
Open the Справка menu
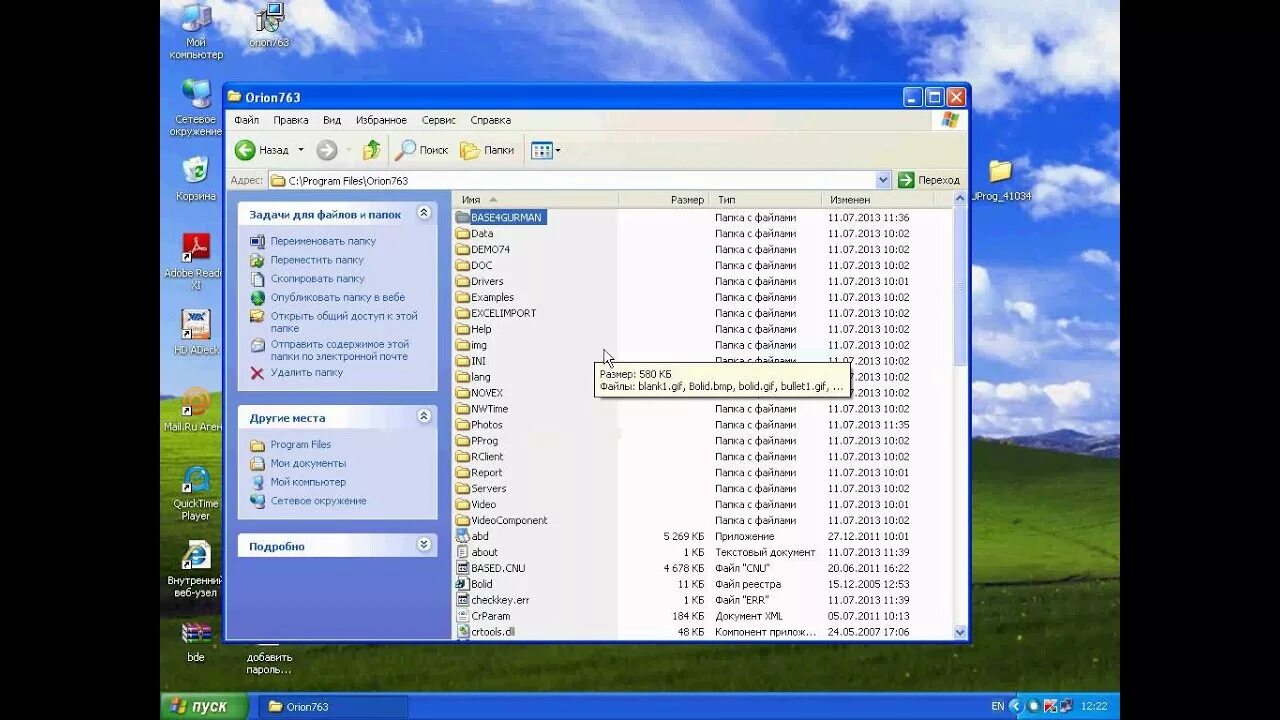tap(490, 120)
